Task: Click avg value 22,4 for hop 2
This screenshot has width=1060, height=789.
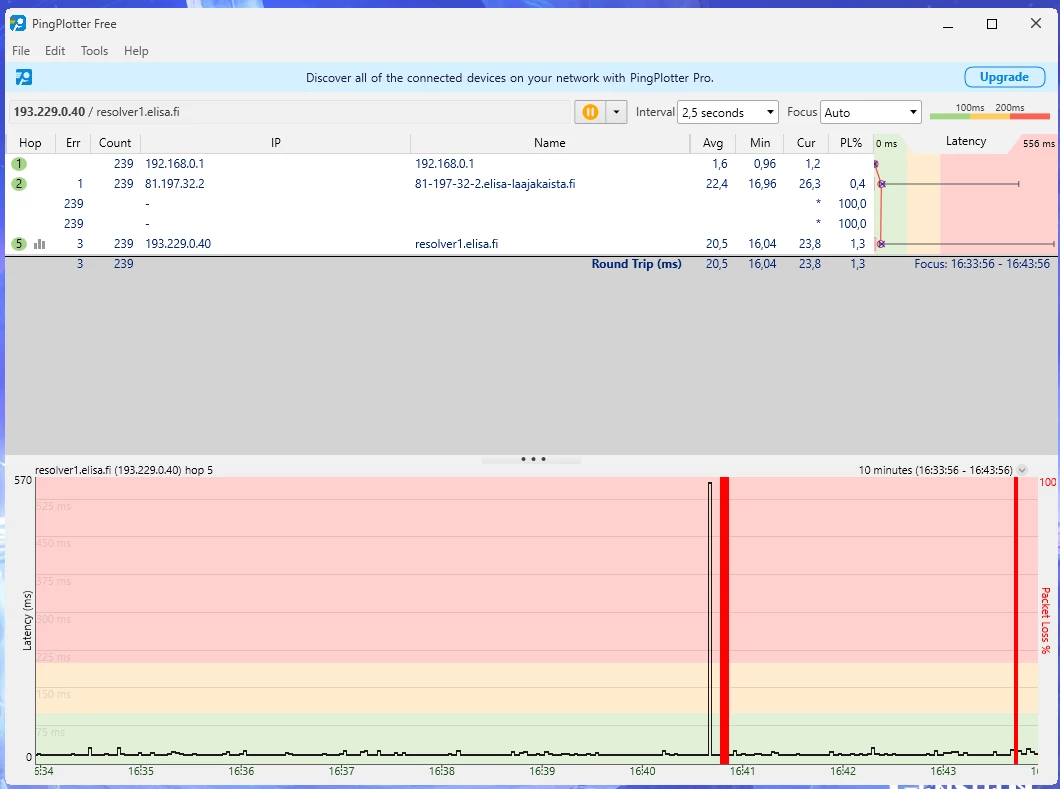Action: pyautogui.click(x=717, y=184)
